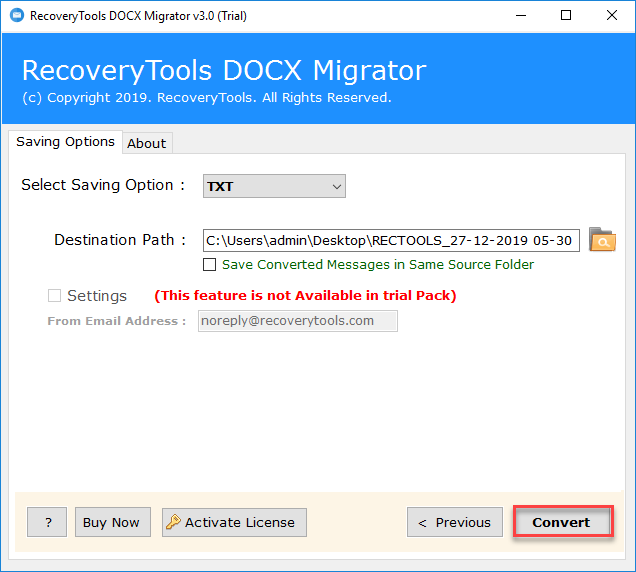
Task: Click the folder browse icon beside Destination Path
Action: click(602, 239)
